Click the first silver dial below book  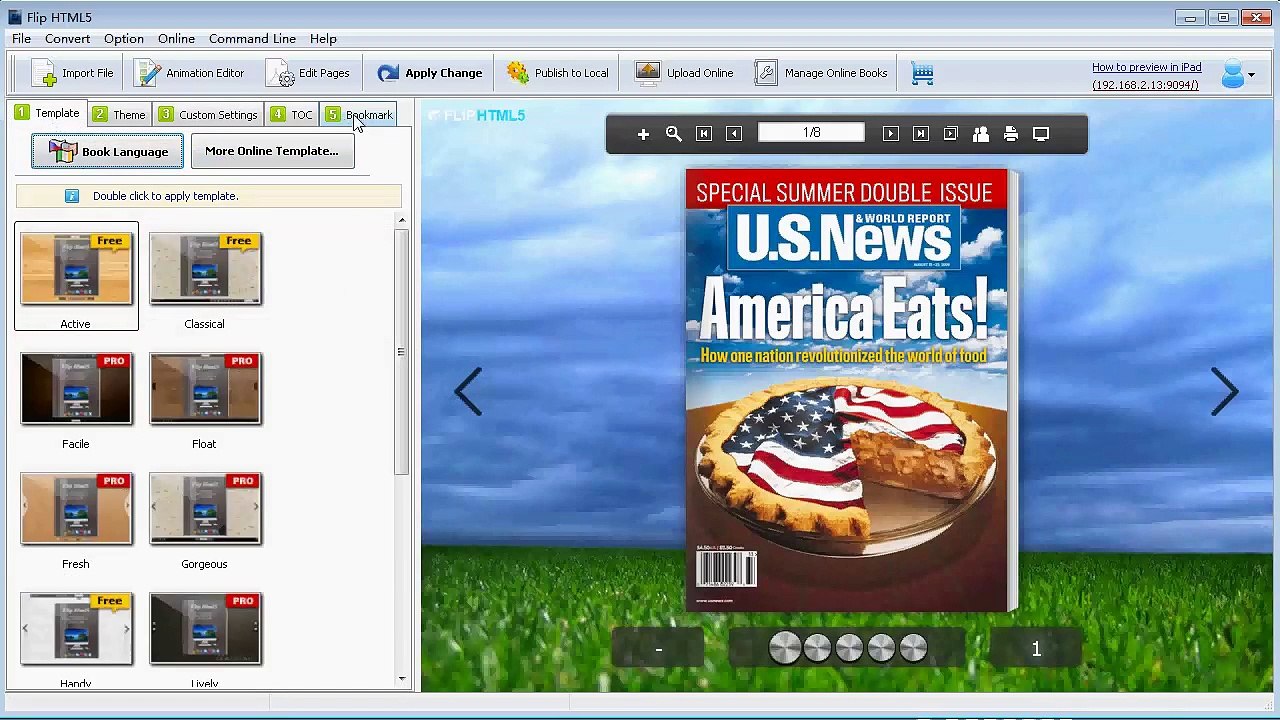[x=785, y=648]
